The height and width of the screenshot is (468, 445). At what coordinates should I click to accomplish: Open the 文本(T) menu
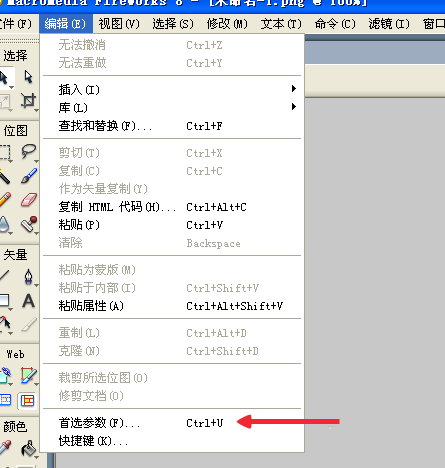281,24
